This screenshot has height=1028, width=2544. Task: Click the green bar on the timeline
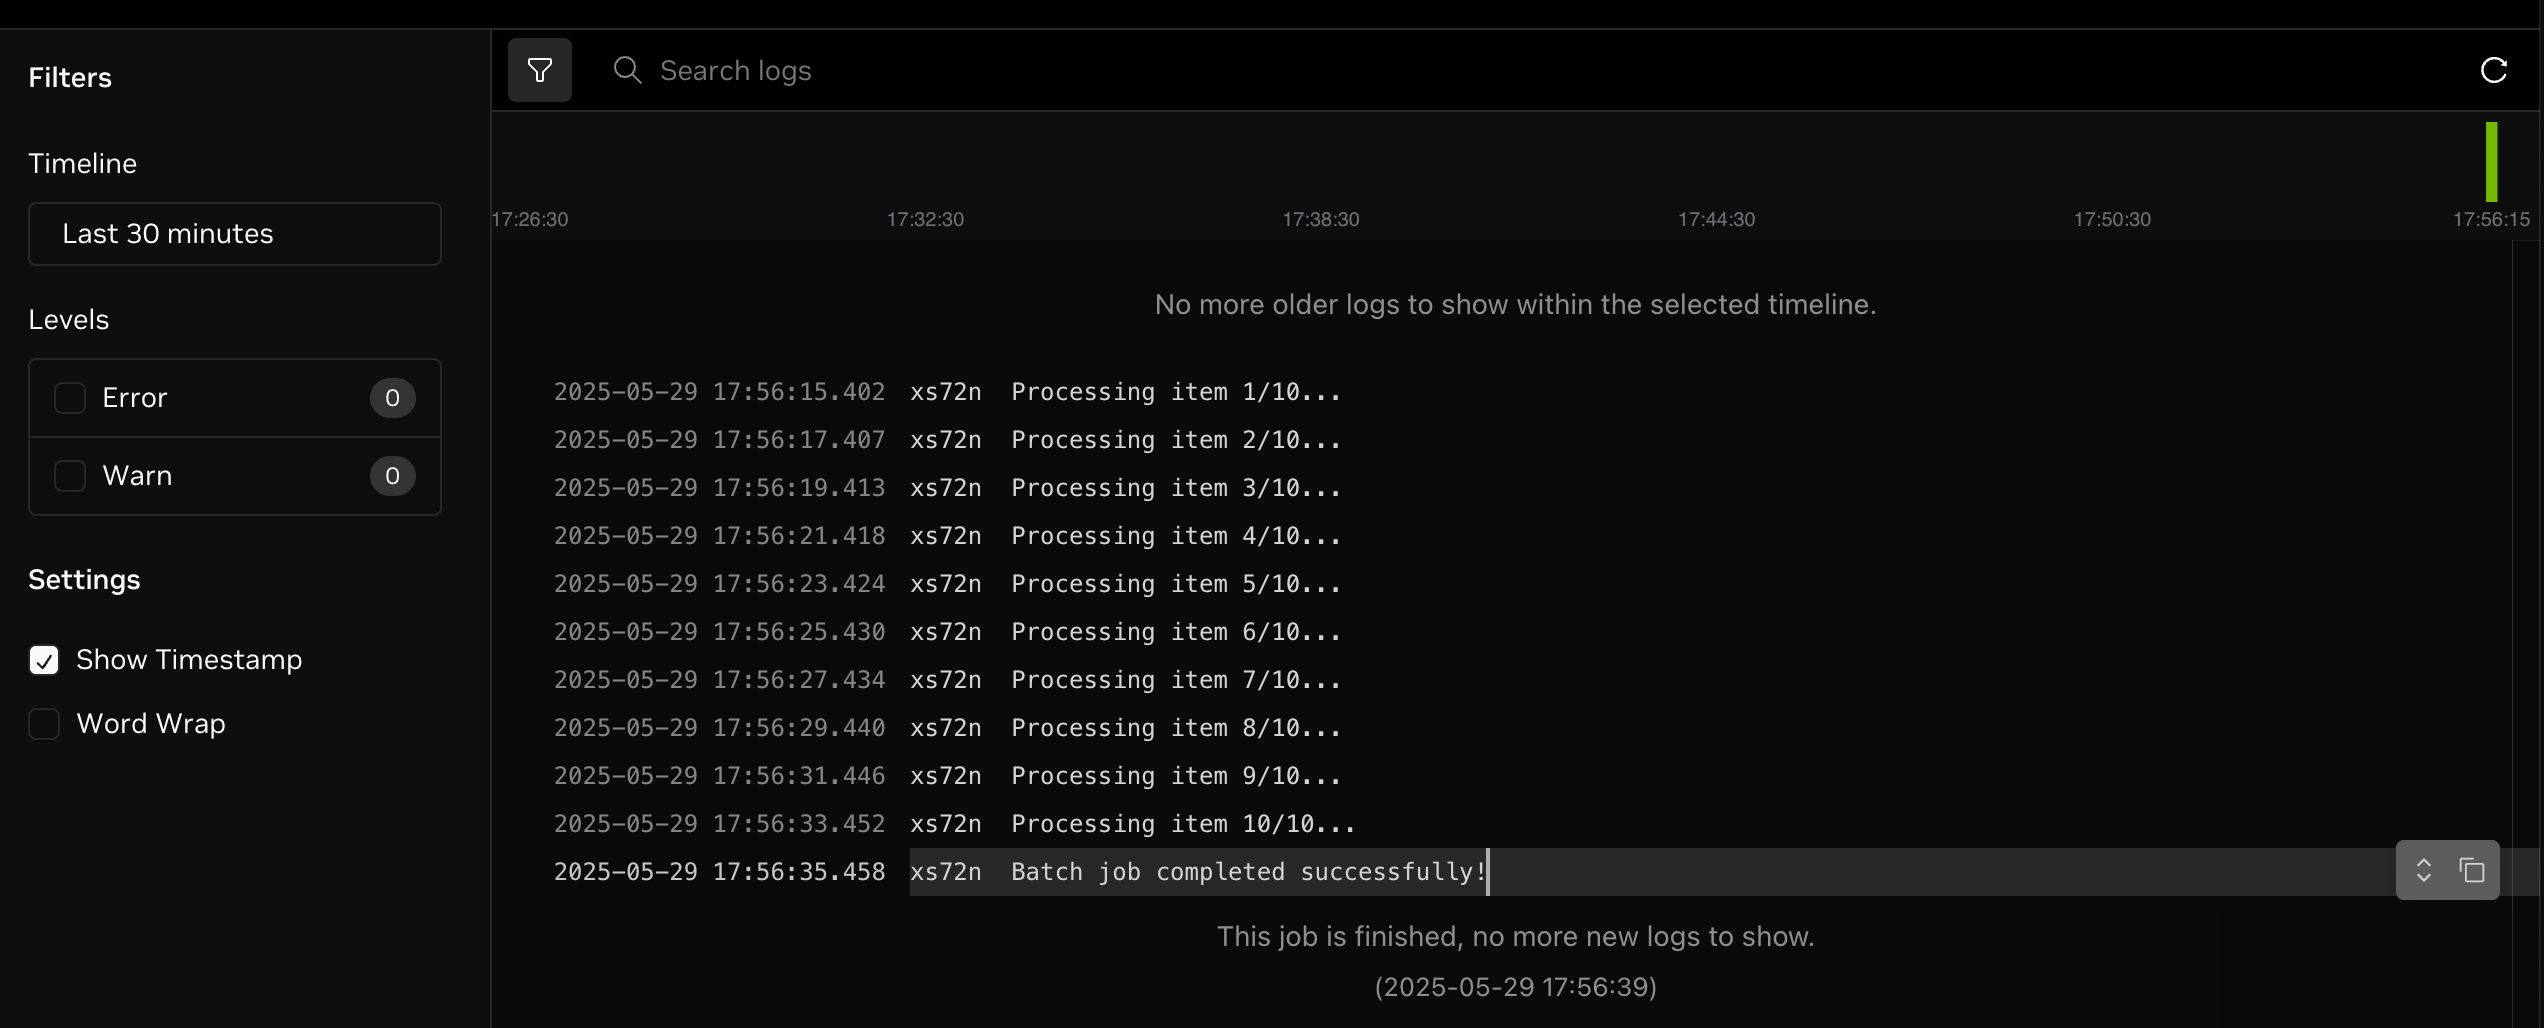(x=2491, y=162)
